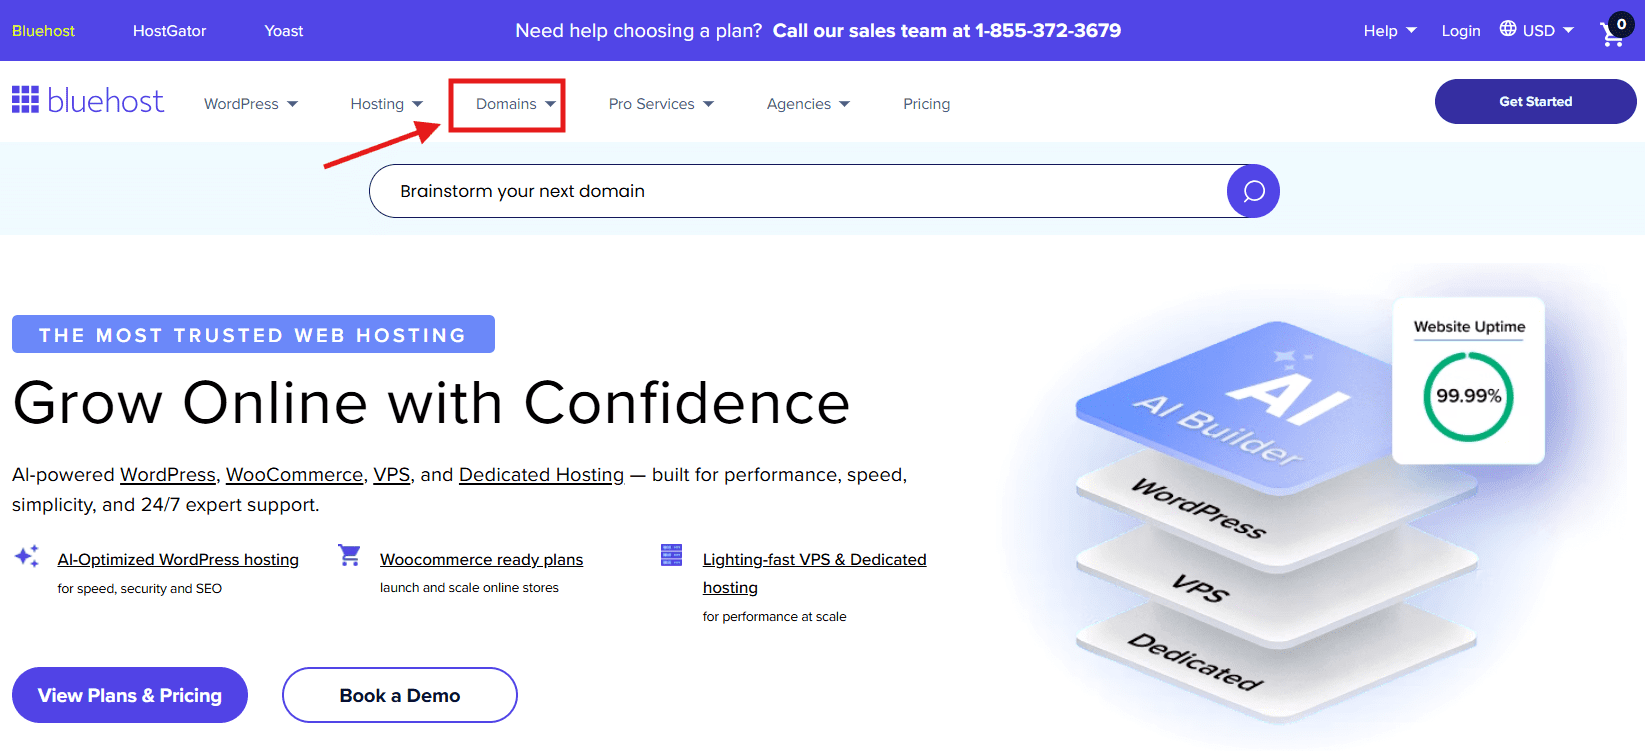This screenshot has width=1645, height=751.
Task: Open the Pro Services dropdown
Action: (661, 104)
